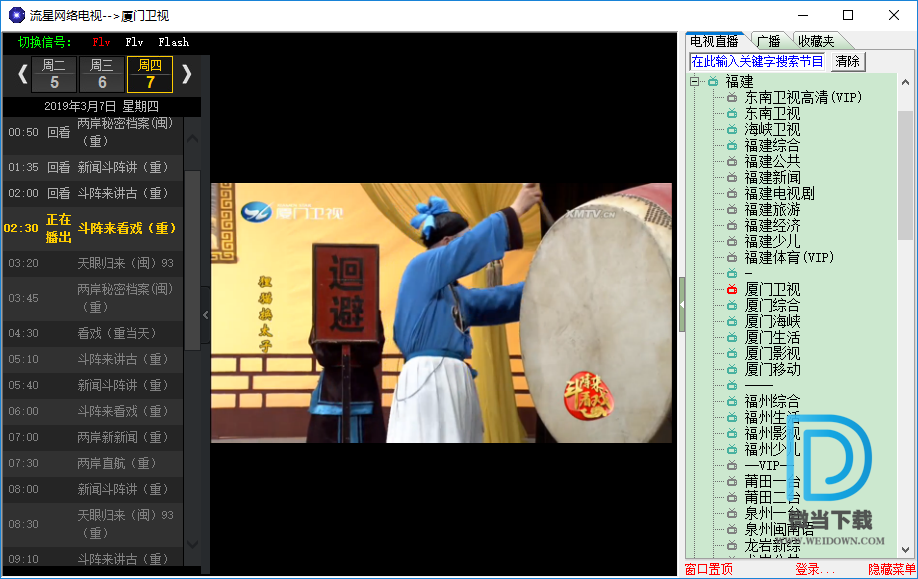Click the red TV icon beside 厦门卫视

[731, 290]
